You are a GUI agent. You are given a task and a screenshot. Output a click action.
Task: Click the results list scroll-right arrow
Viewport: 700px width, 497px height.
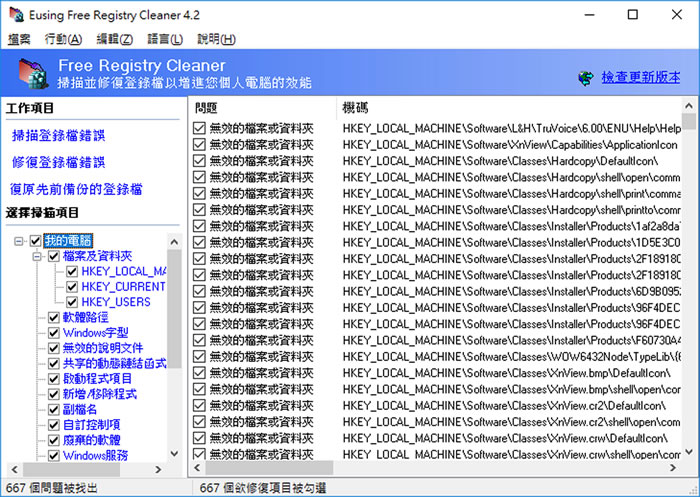click(x=673, y=468)
